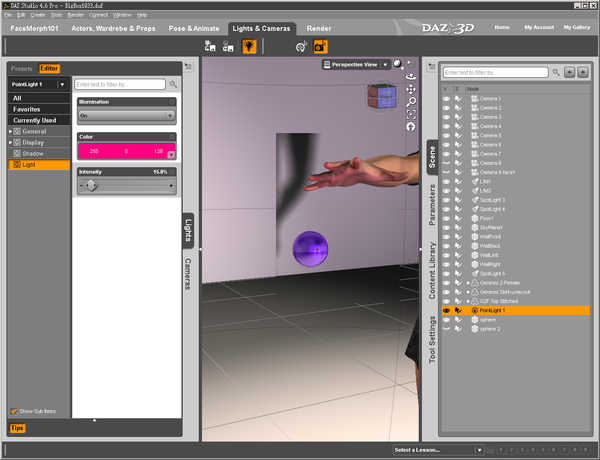This screenshot has width=600, height=460.
Task: Open the draw style sphere icon
Action: point(398,64)
